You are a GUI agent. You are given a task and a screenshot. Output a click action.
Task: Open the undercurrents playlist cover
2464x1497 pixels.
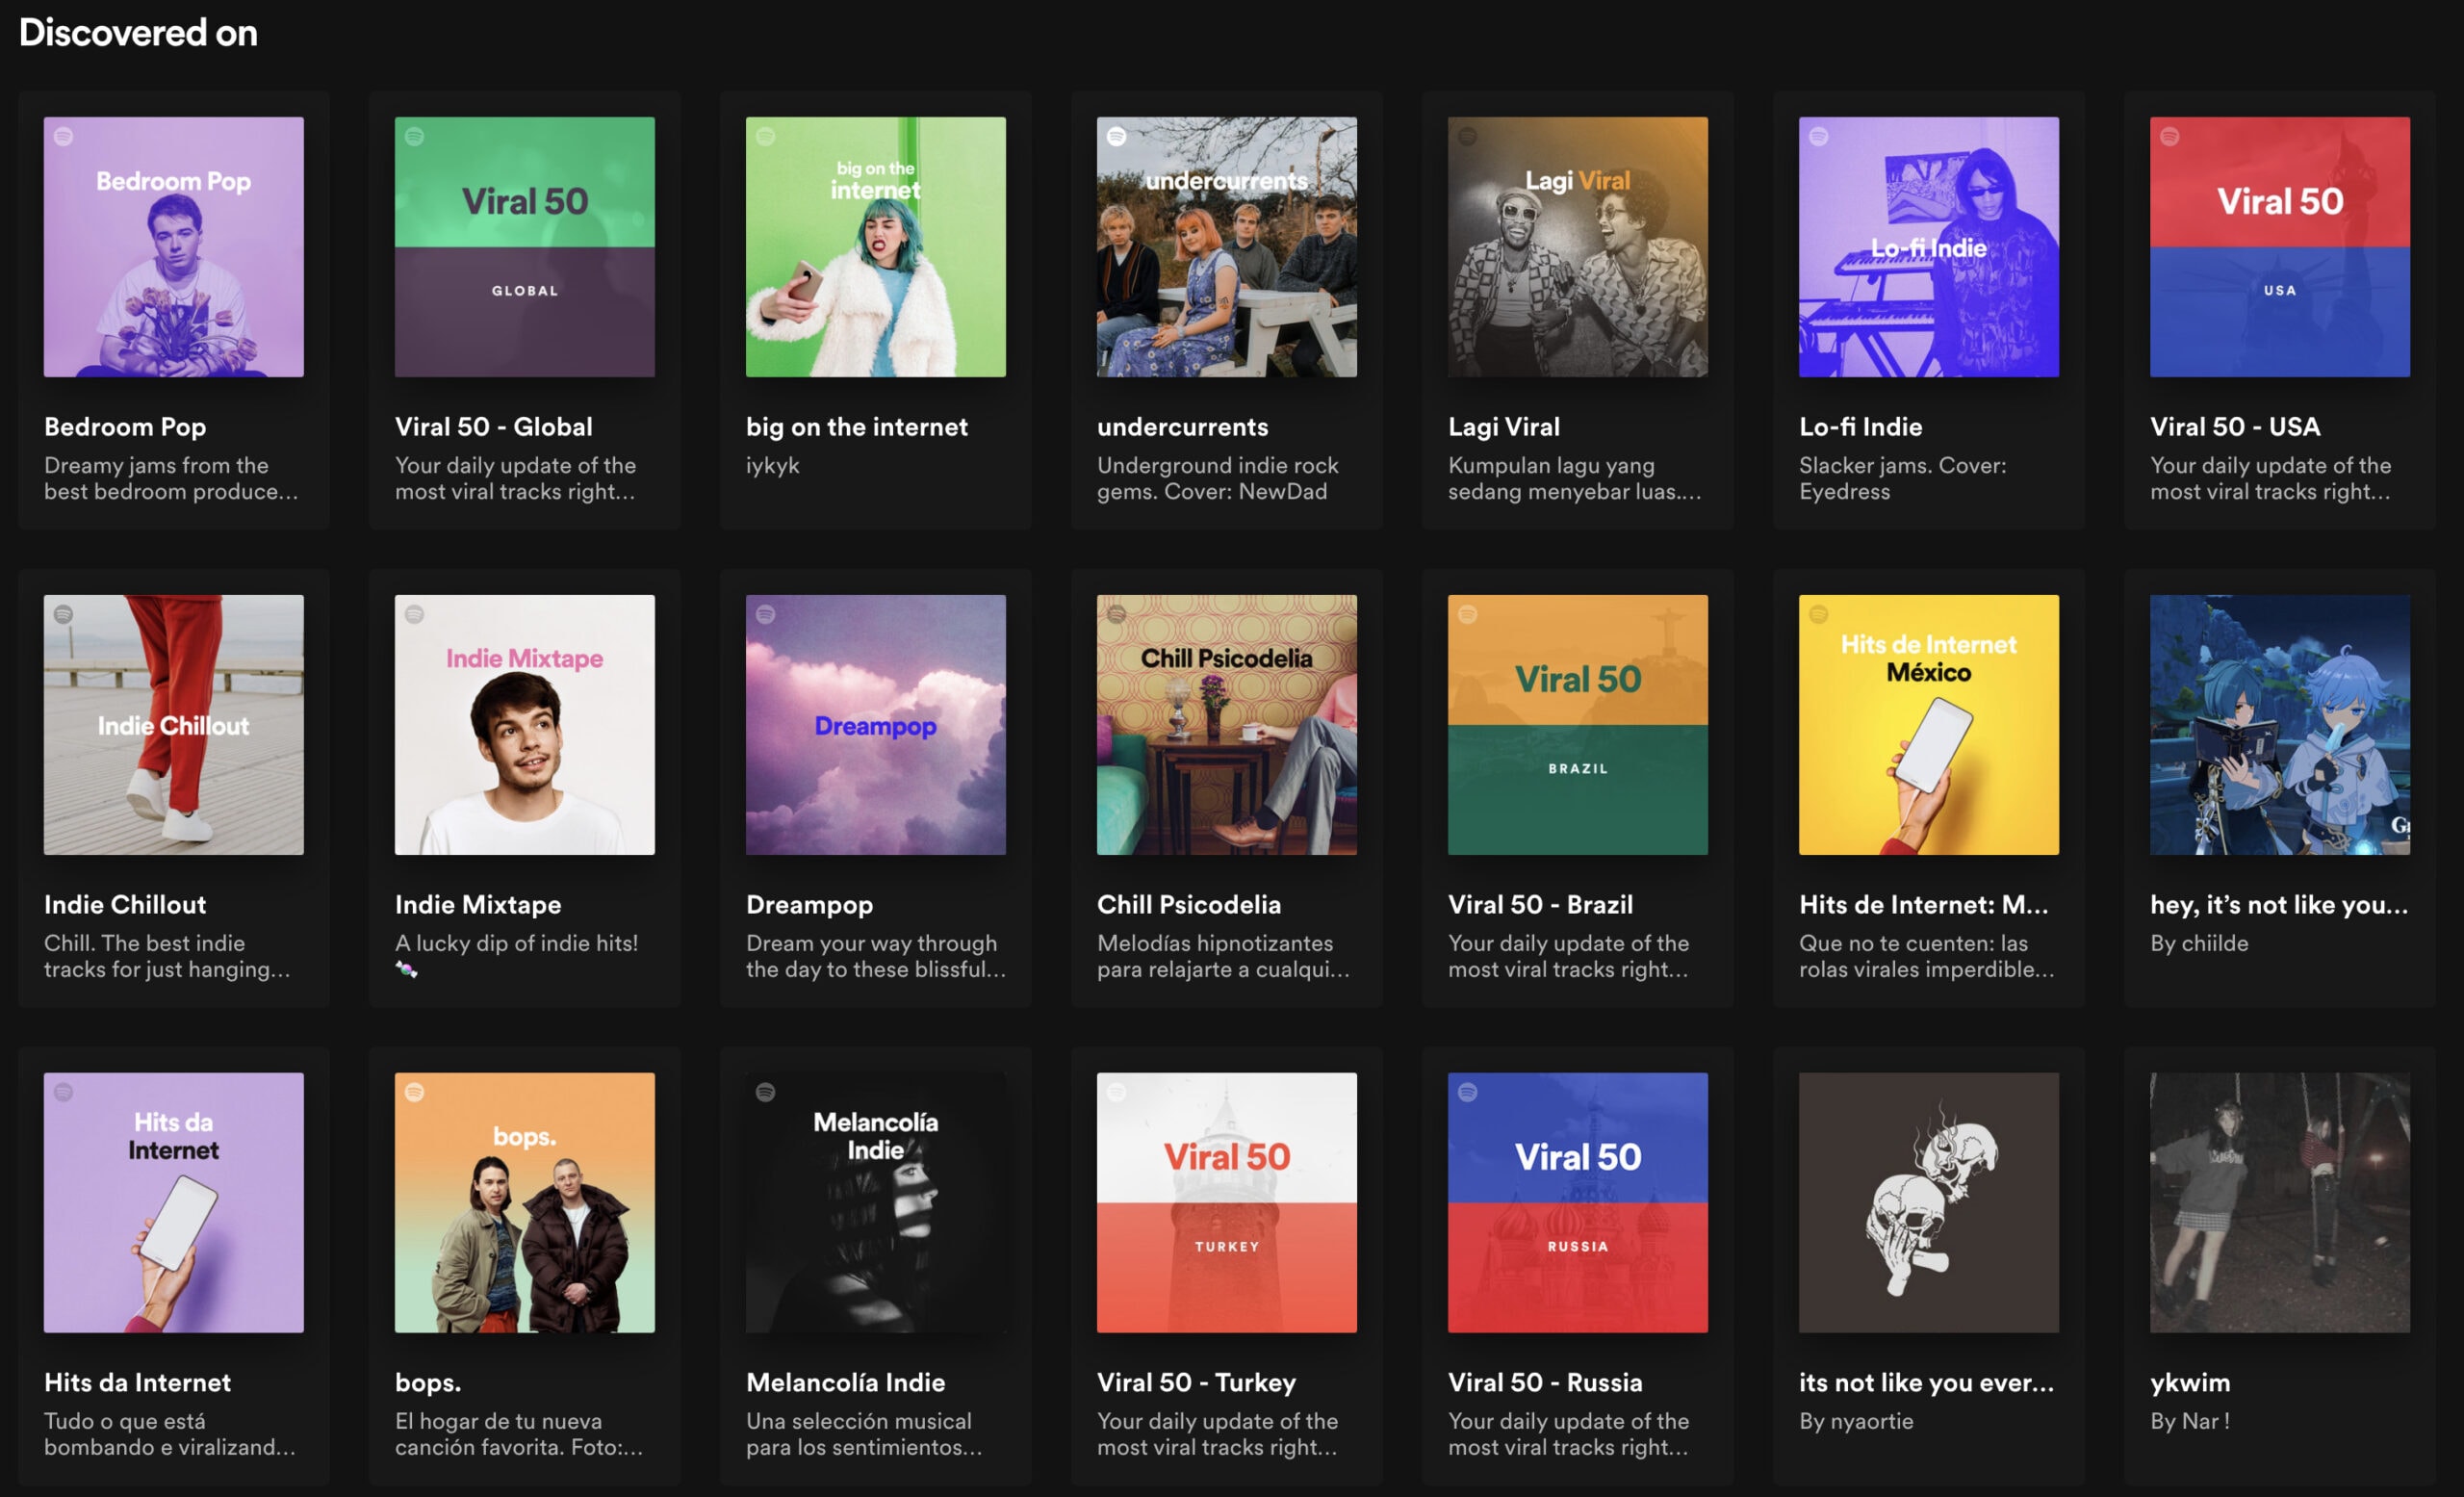point(1227,247)
